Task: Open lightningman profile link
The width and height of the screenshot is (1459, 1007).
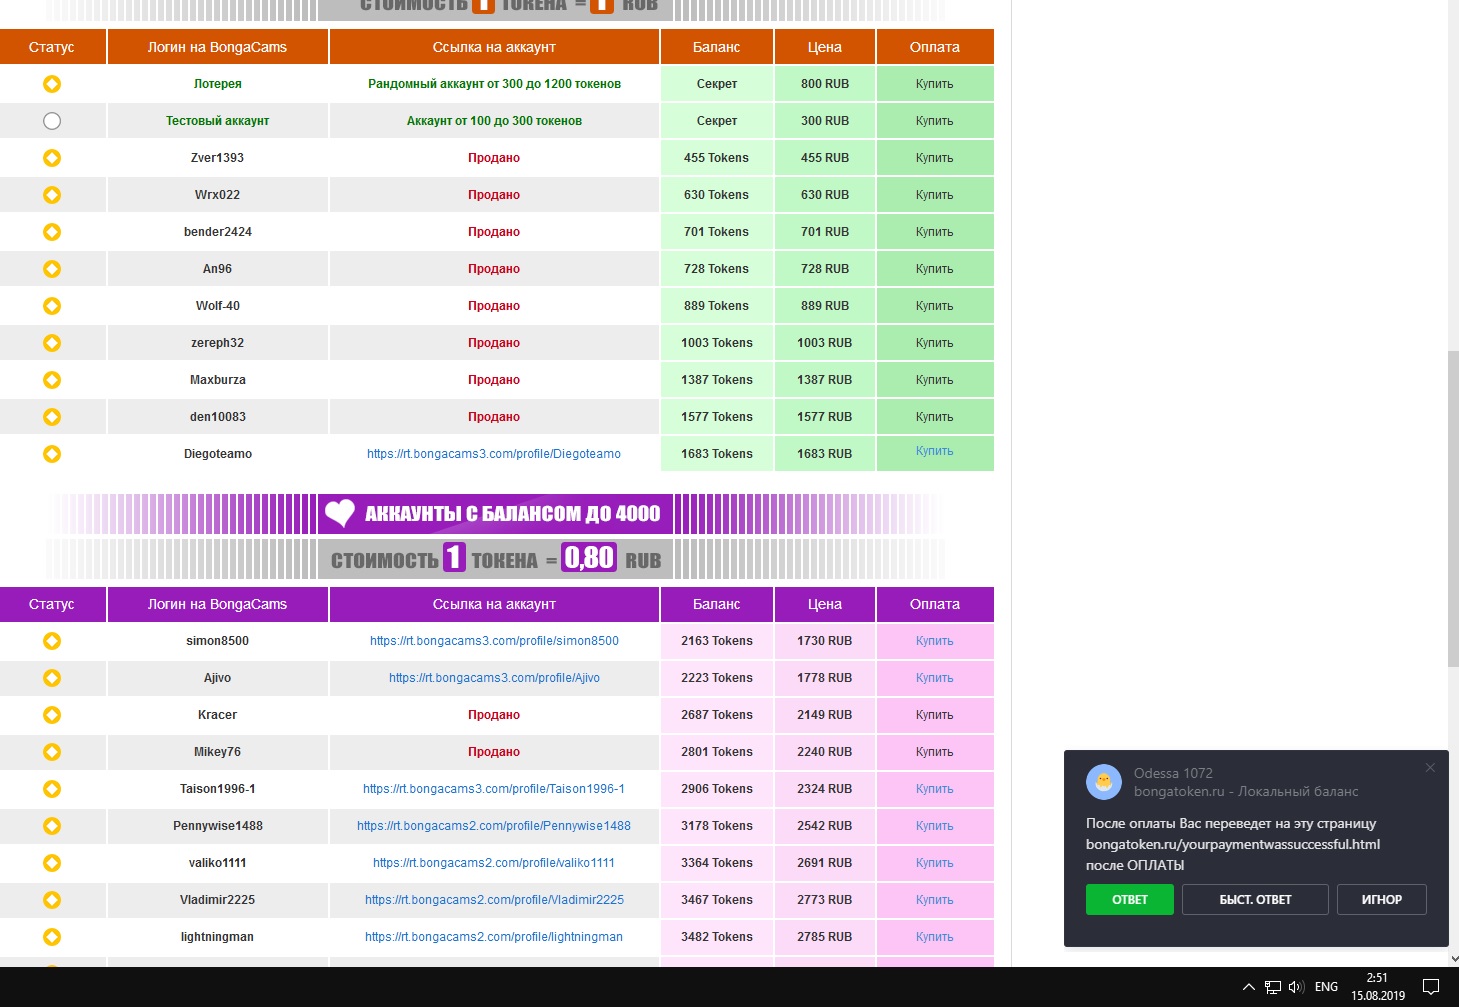Action: [x=494, y=937]
